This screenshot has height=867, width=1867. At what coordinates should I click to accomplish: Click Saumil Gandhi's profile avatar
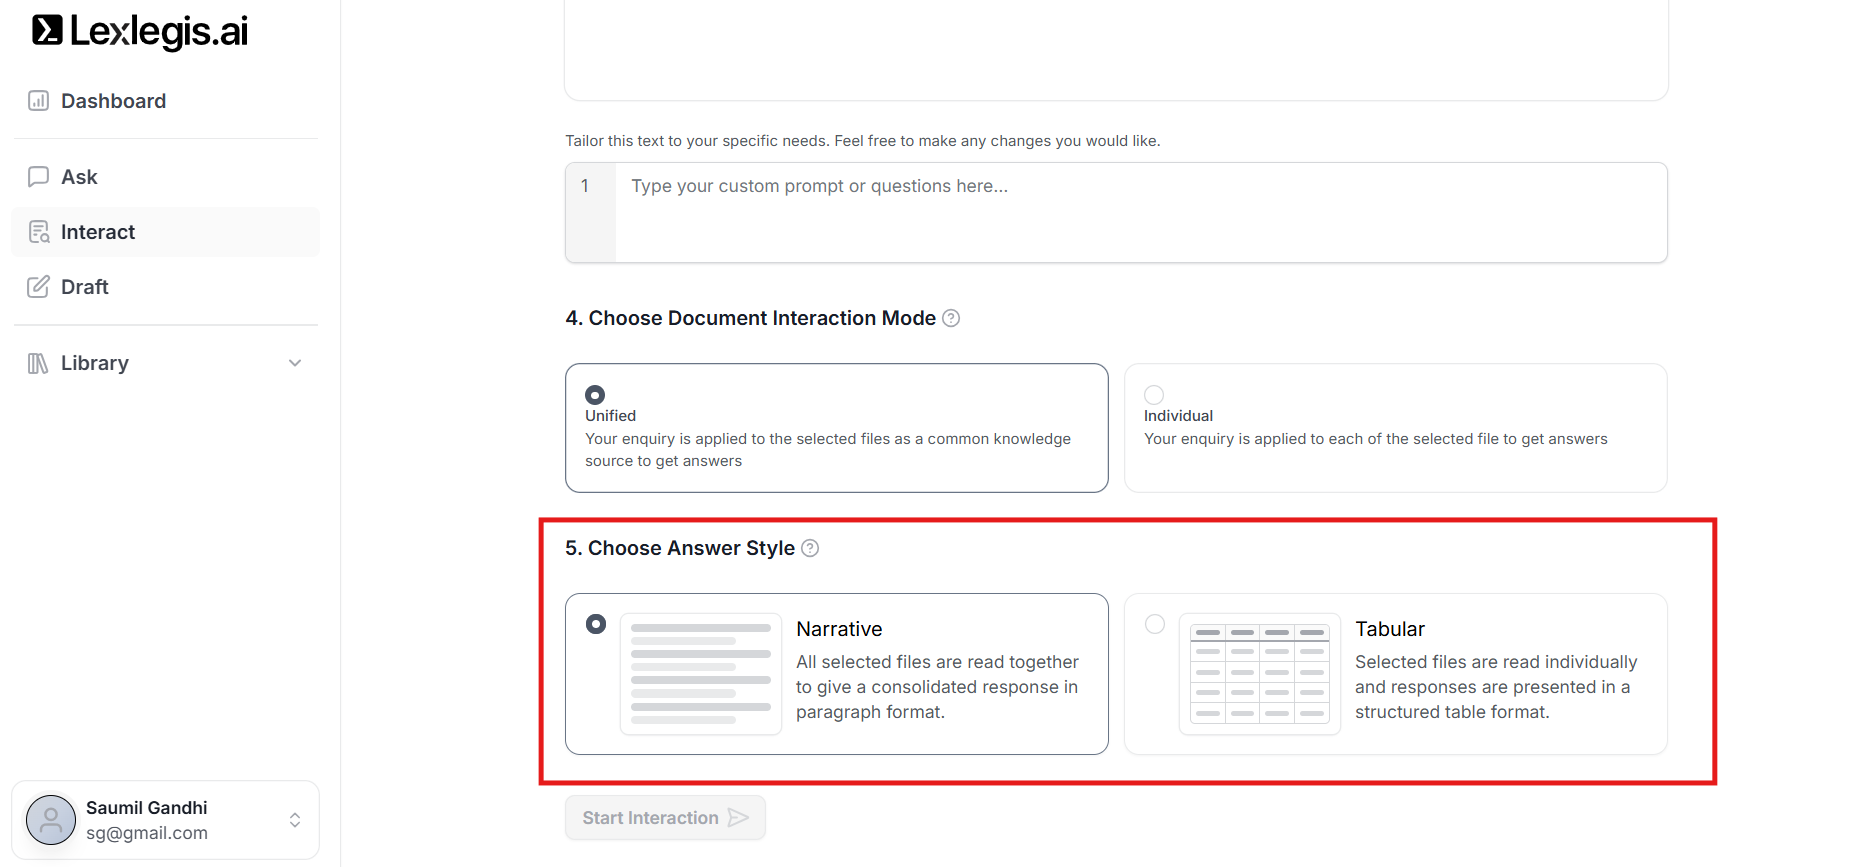pos(51,820)
